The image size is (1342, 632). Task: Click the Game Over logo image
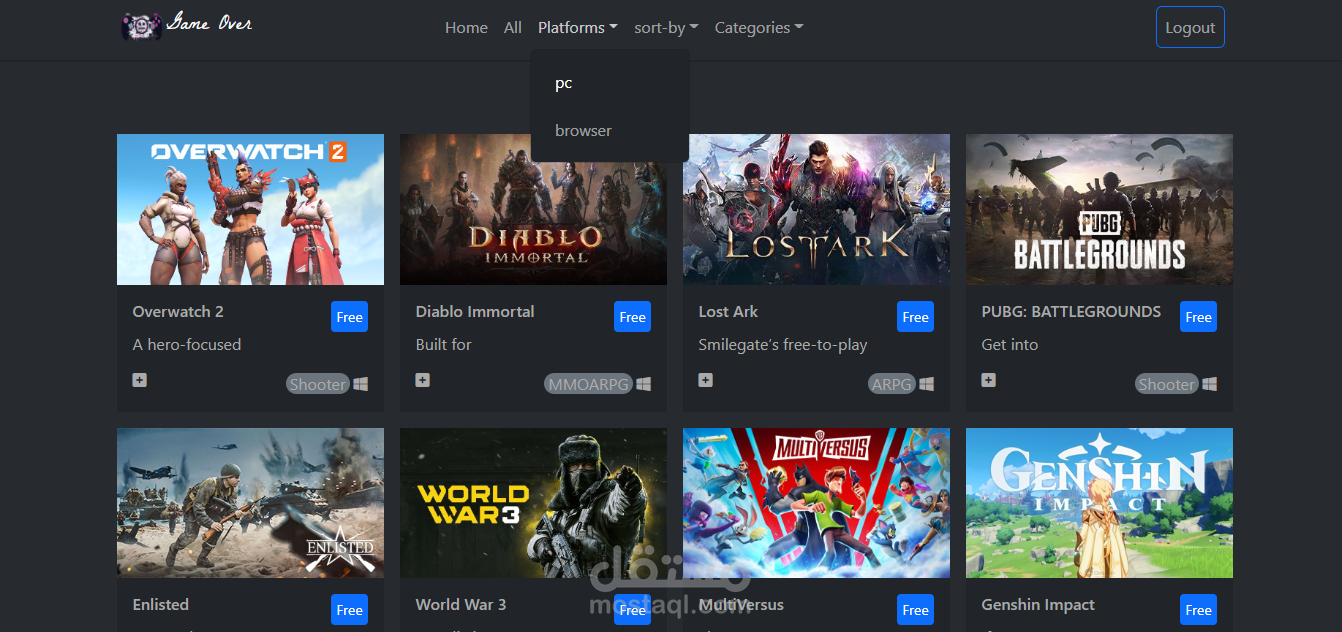tap(187, 24)
